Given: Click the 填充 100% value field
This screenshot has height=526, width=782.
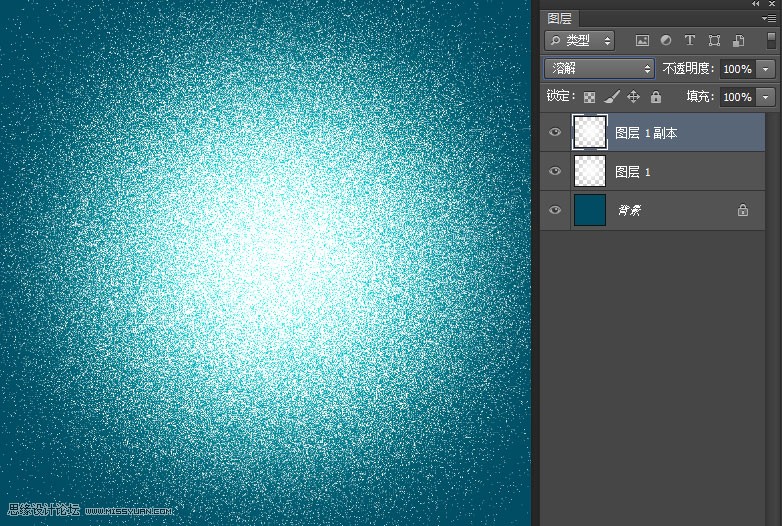Looking at the screenshot, I should (738, 97).
